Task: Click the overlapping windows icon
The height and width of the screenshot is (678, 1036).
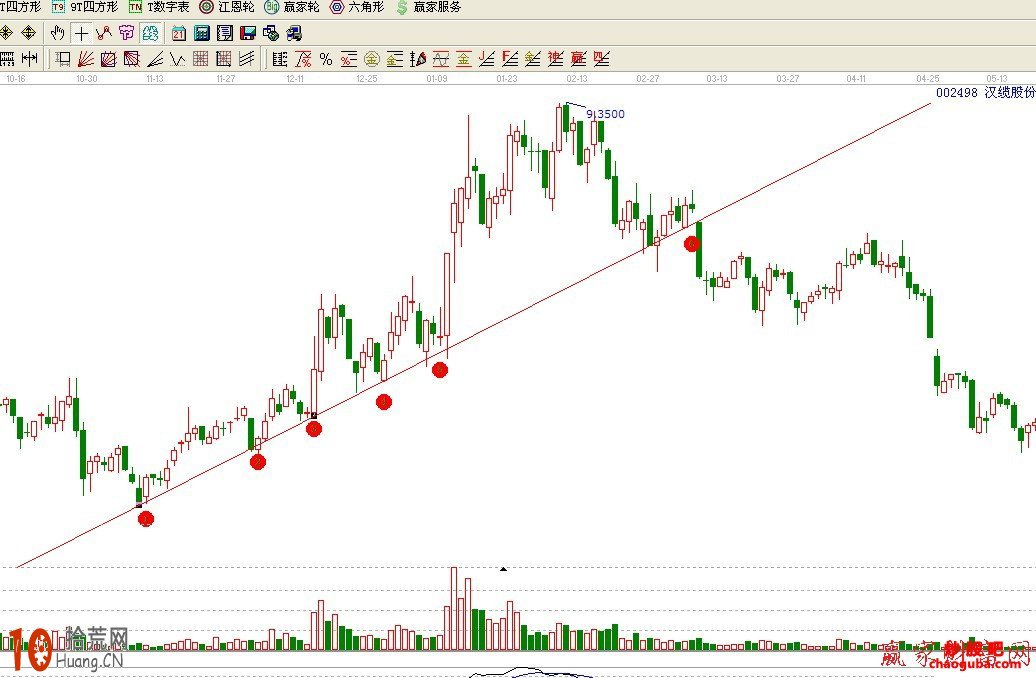Action: click(270, 33)
